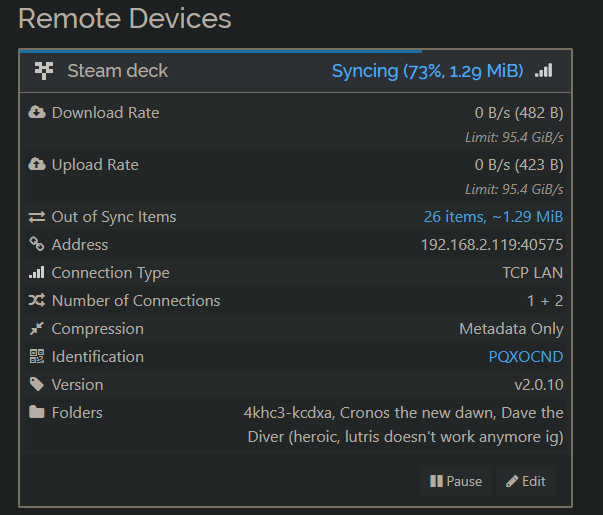Click the Identification QR code icon
Image resolution: width=603 pixels, height=515 pixels.
[37, 357]
